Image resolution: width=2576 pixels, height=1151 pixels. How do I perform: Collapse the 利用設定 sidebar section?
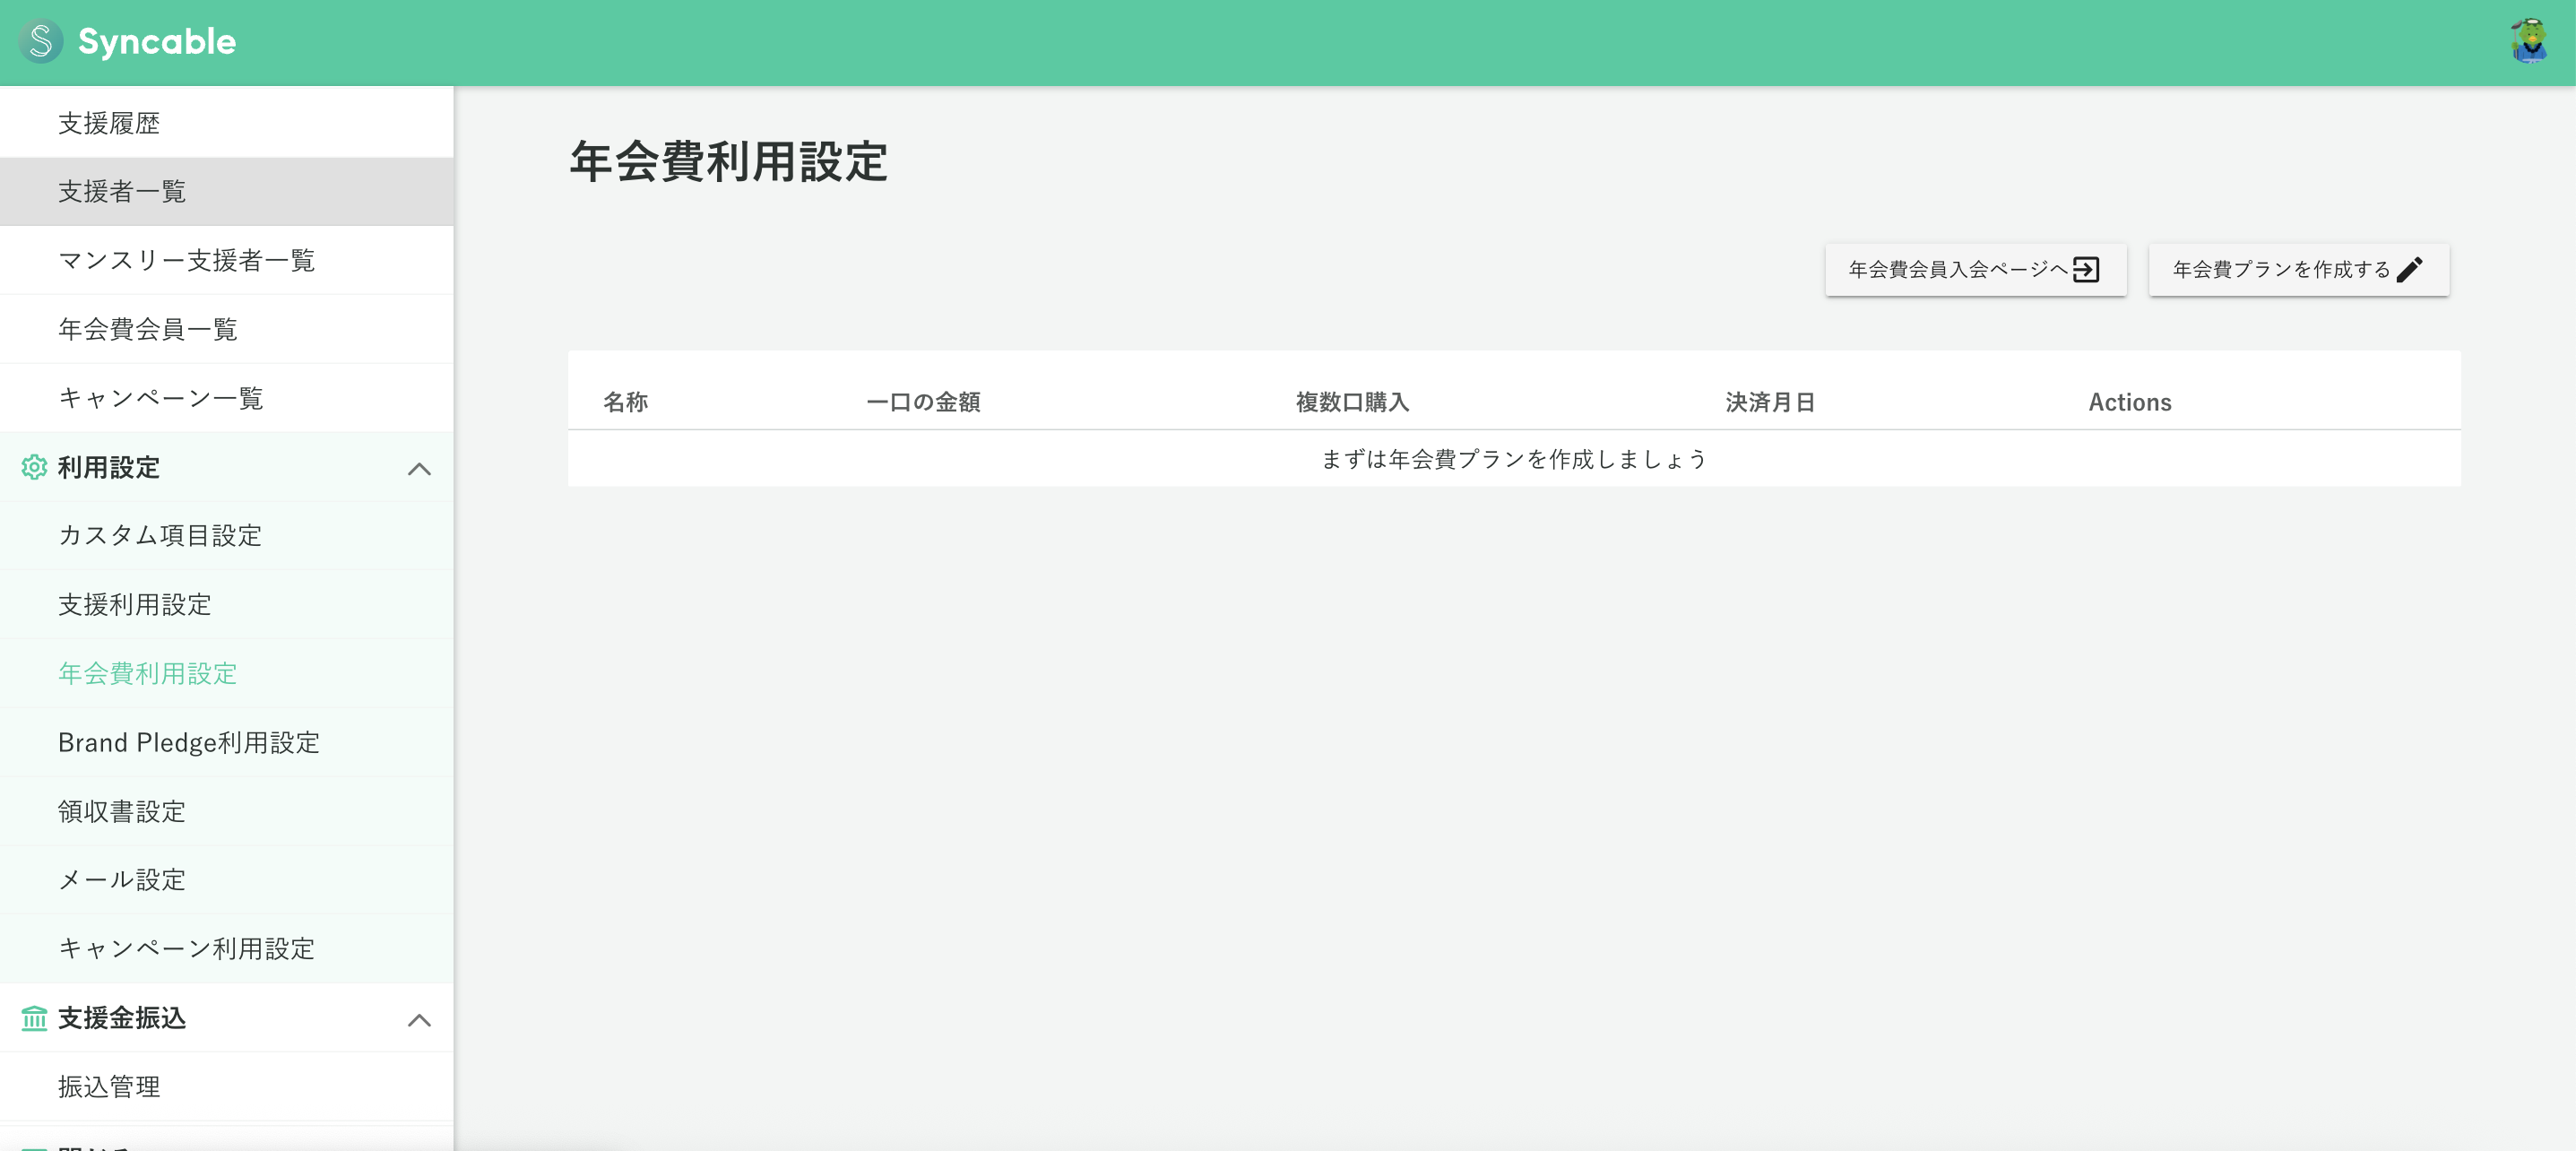point(421,468)
